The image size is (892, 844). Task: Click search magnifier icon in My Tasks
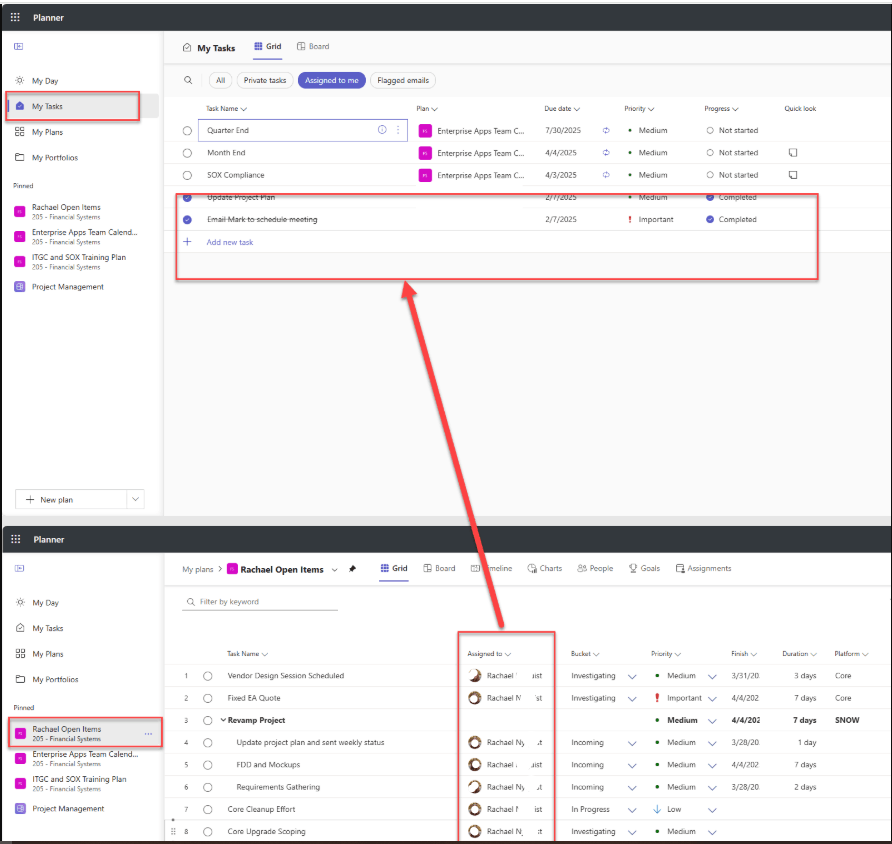pyautogui.click(x=188, y=80)
